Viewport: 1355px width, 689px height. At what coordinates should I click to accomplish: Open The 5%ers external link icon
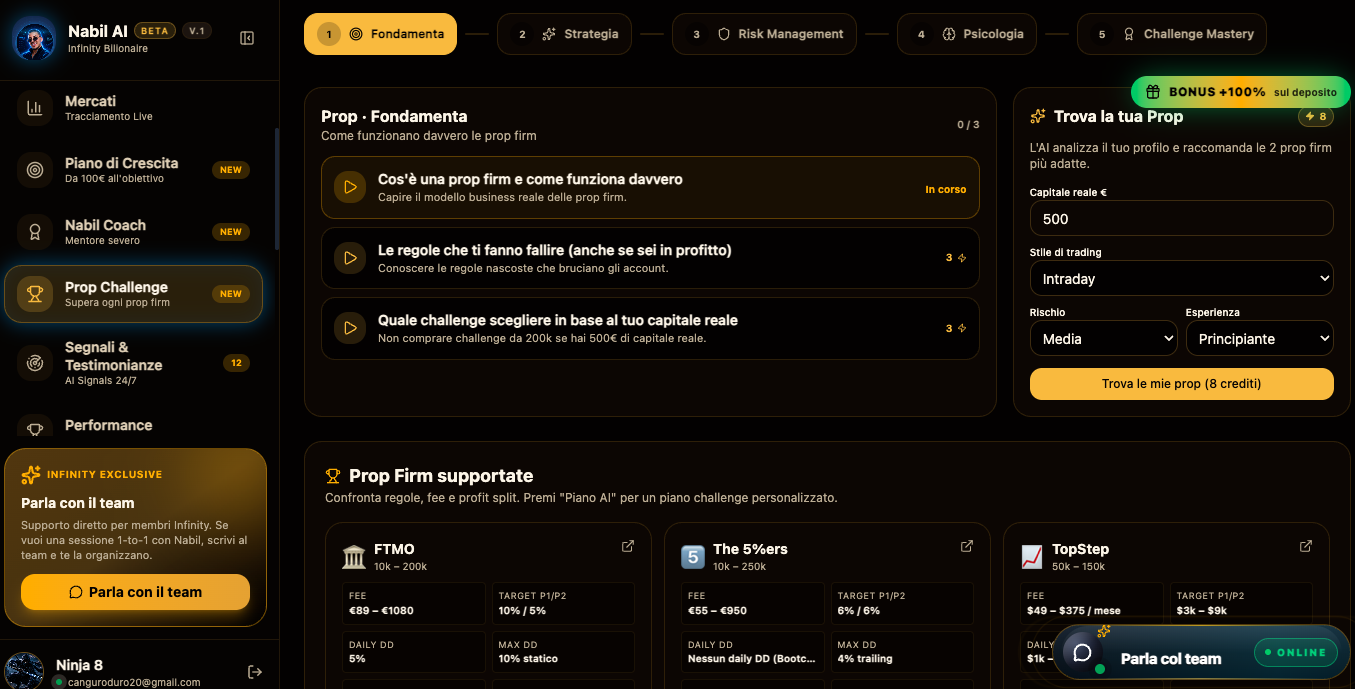pos(967,546)
